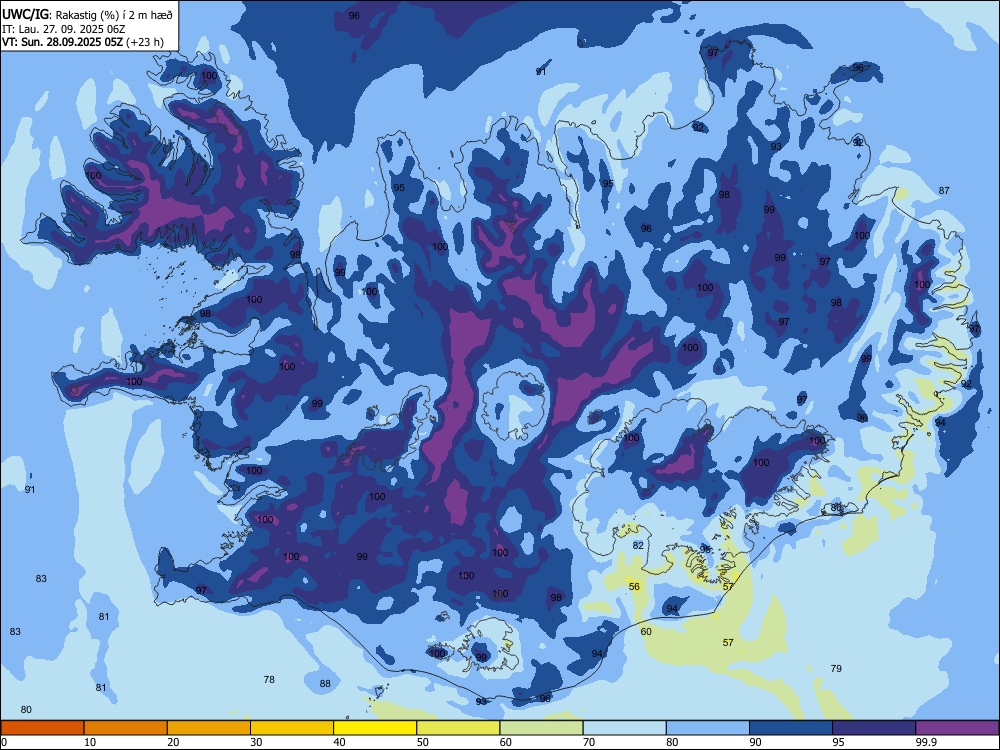Click the legend label '0'

4,742
